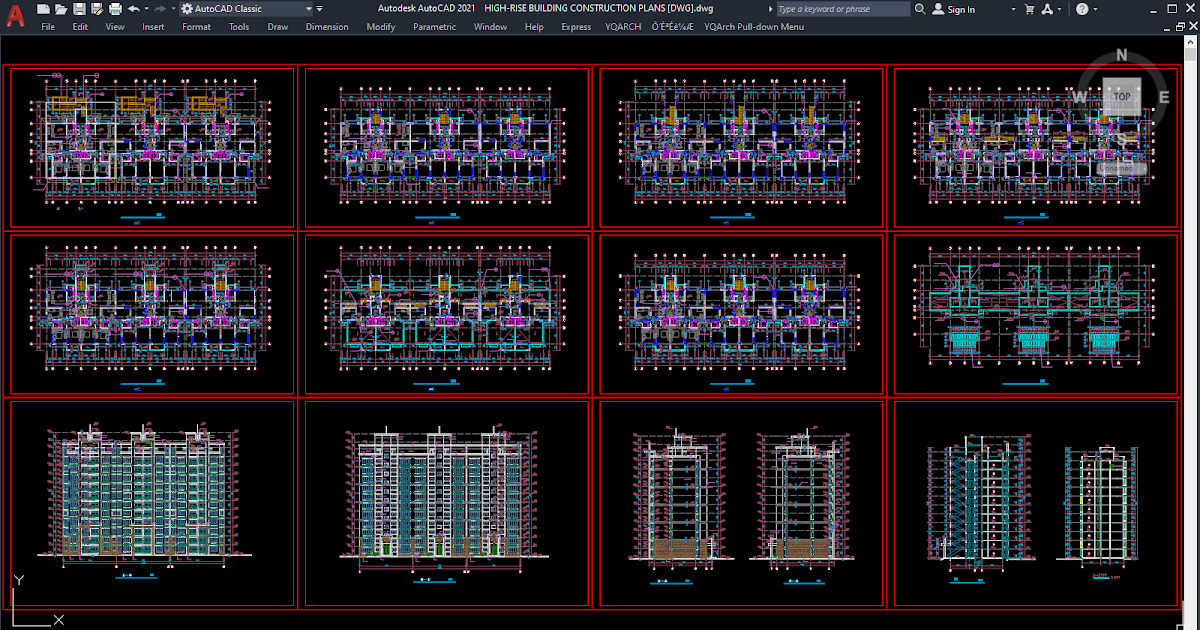Open the Plot dialog via printer icon

115,8
